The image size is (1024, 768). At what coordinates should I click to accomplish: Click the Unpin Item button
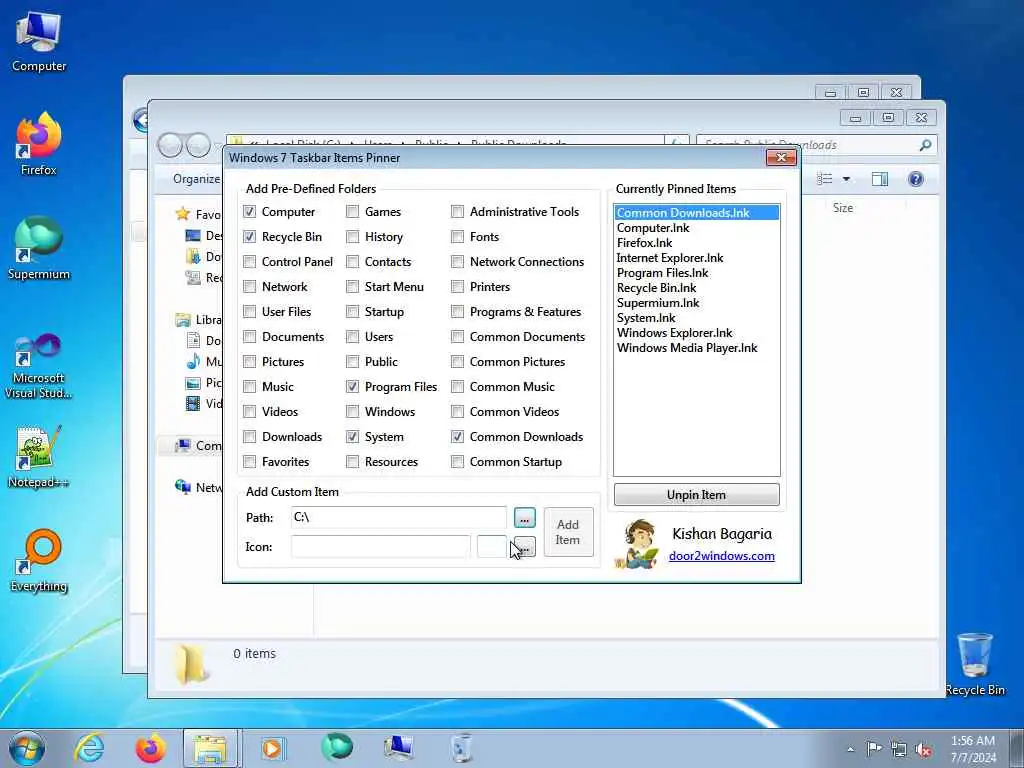[x=696, y=494]
